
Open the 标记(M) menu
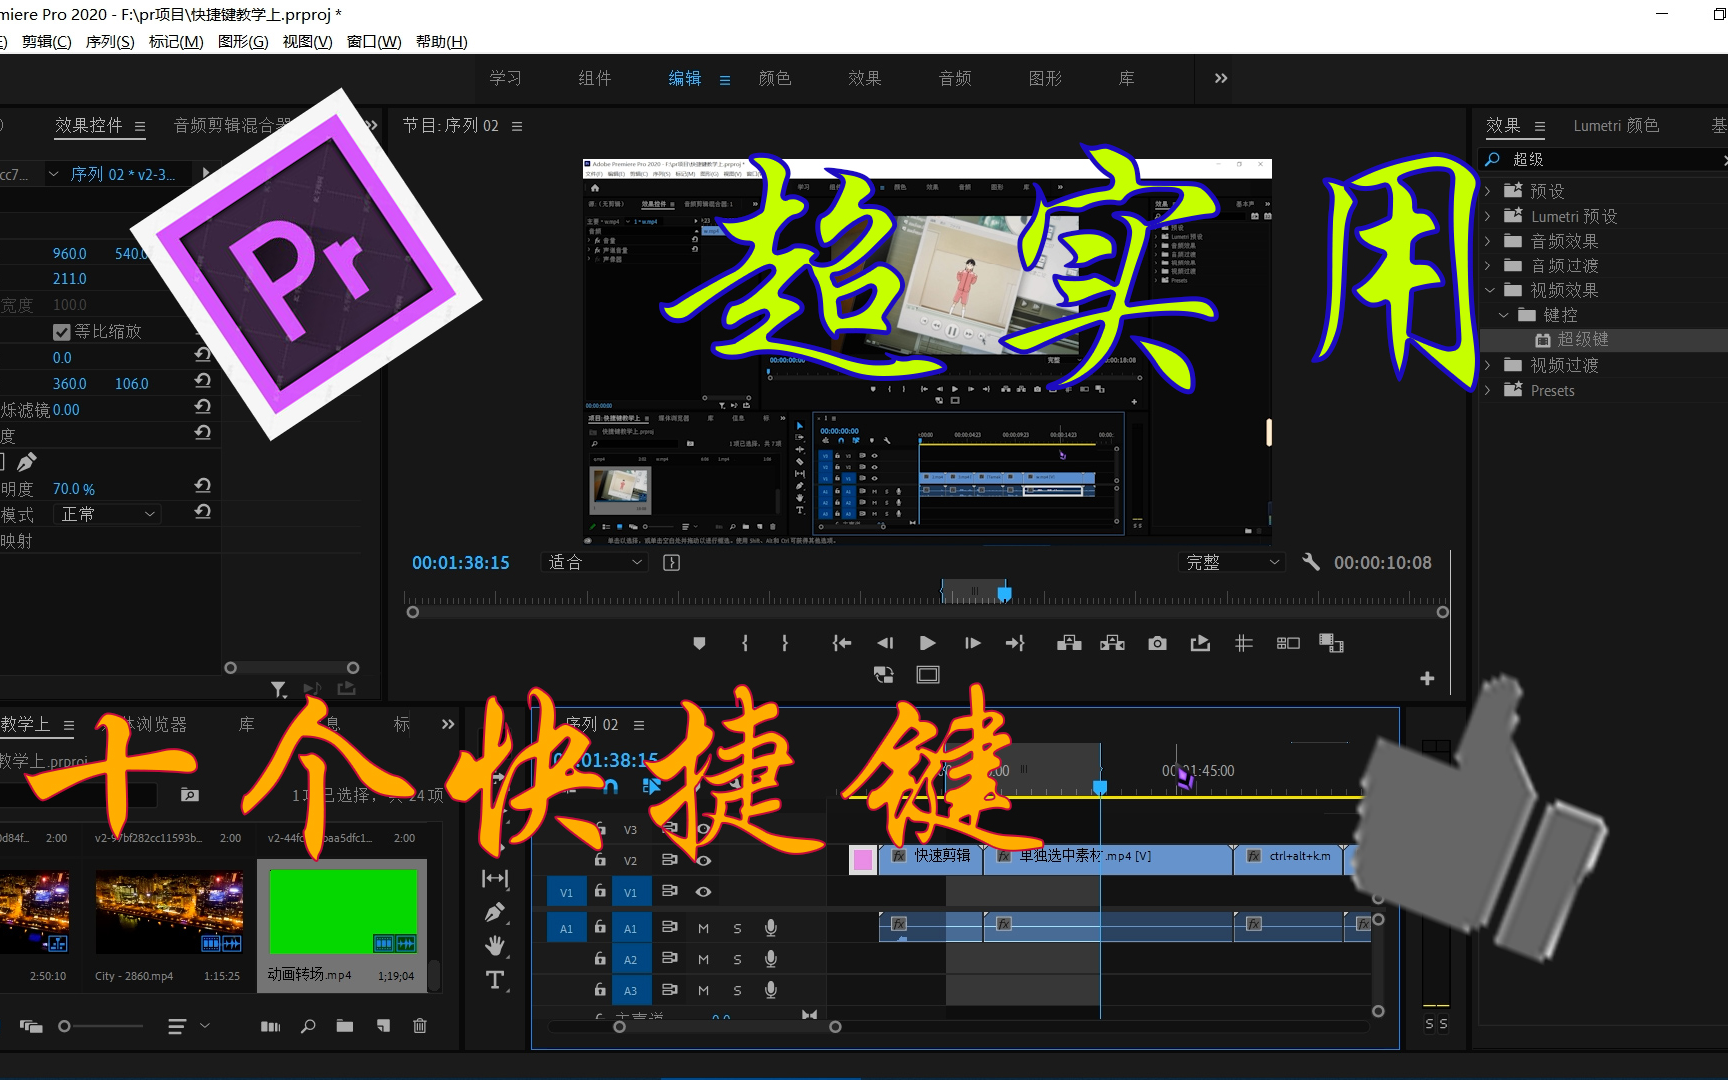click(176, 41)
